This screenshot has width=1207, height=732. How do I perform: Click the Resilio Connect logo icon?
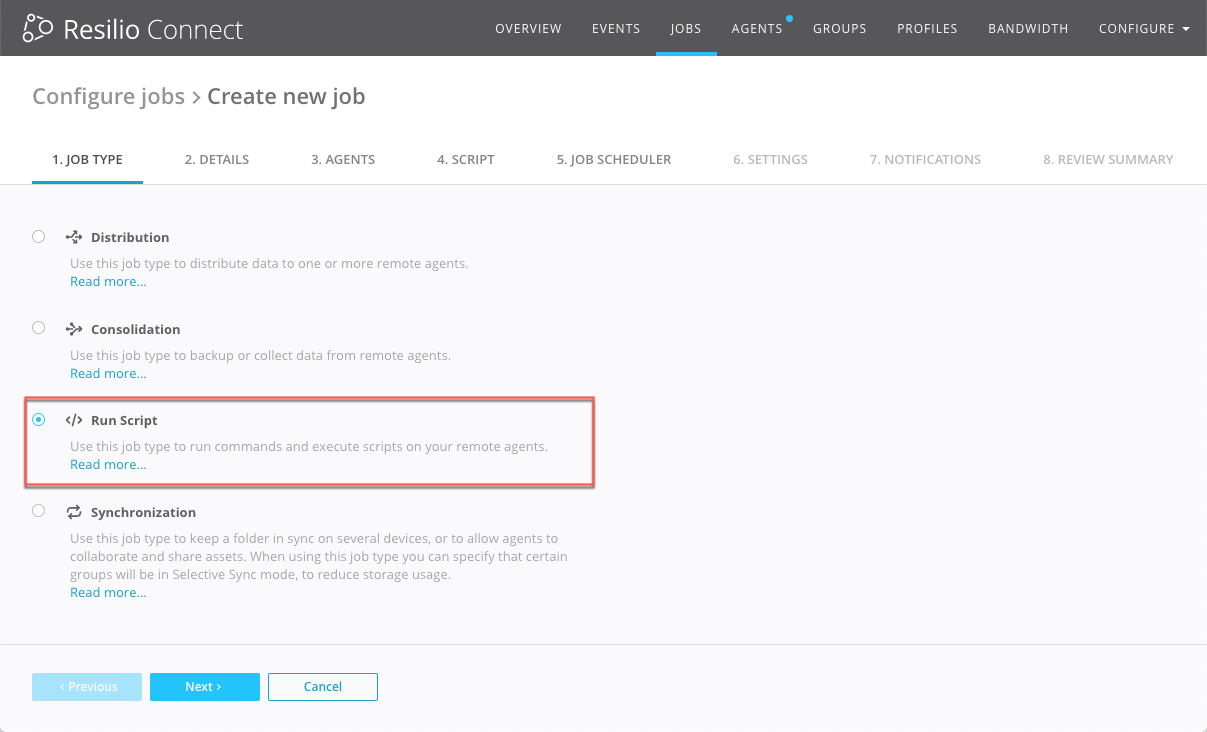point(37,29)
